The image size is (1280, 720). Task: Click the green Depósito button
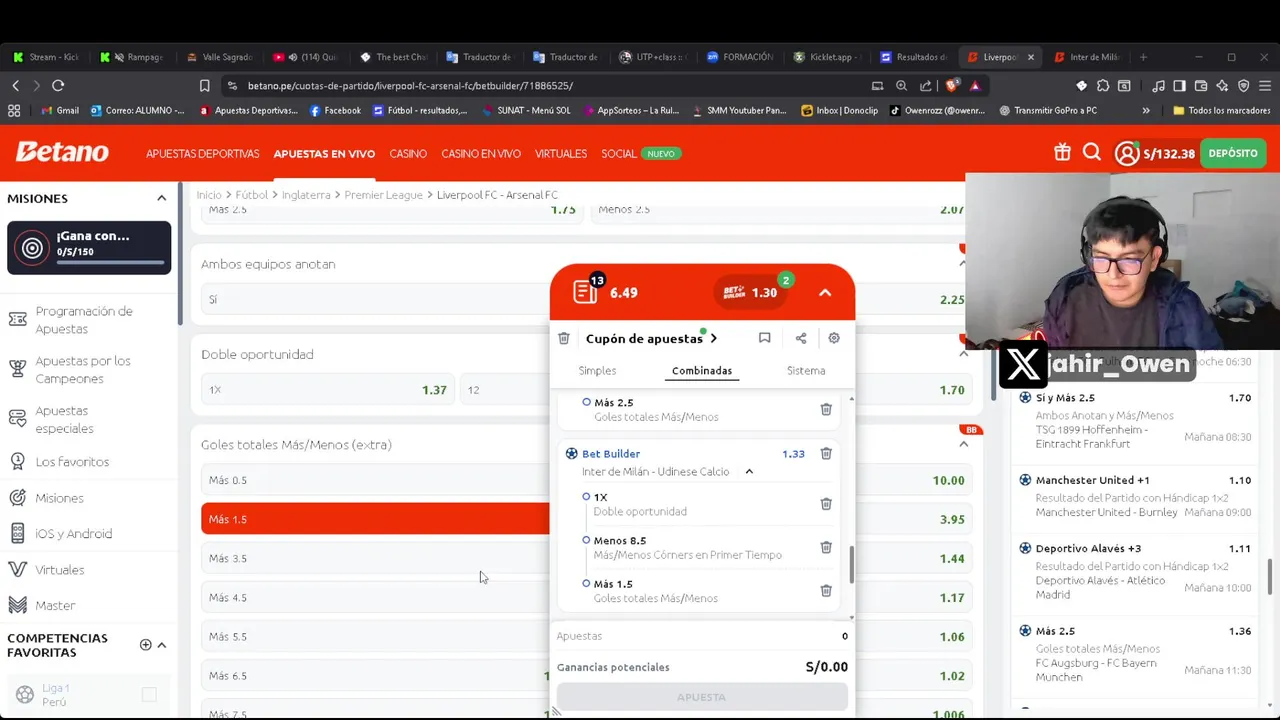click(x=1233, y=153)
